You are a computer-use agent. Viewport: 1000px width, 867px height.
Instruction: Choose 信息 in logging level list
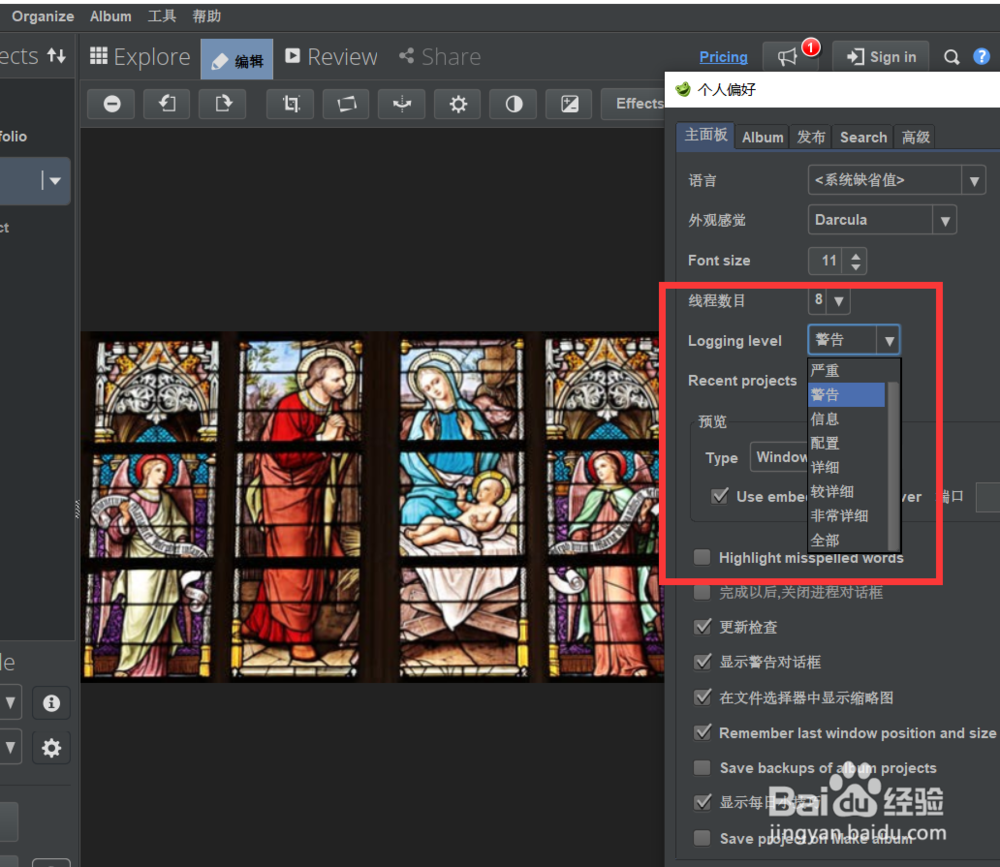click(847, 419)
